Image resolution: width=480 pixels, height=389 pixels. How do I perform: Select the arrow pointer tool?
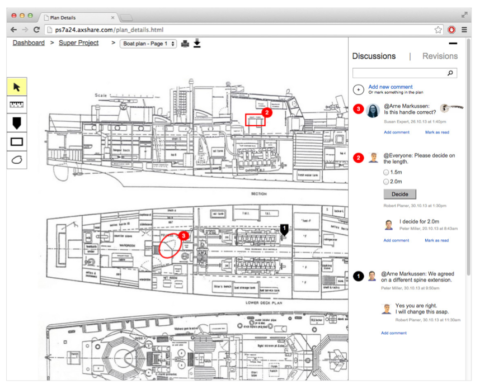point(17,87)
